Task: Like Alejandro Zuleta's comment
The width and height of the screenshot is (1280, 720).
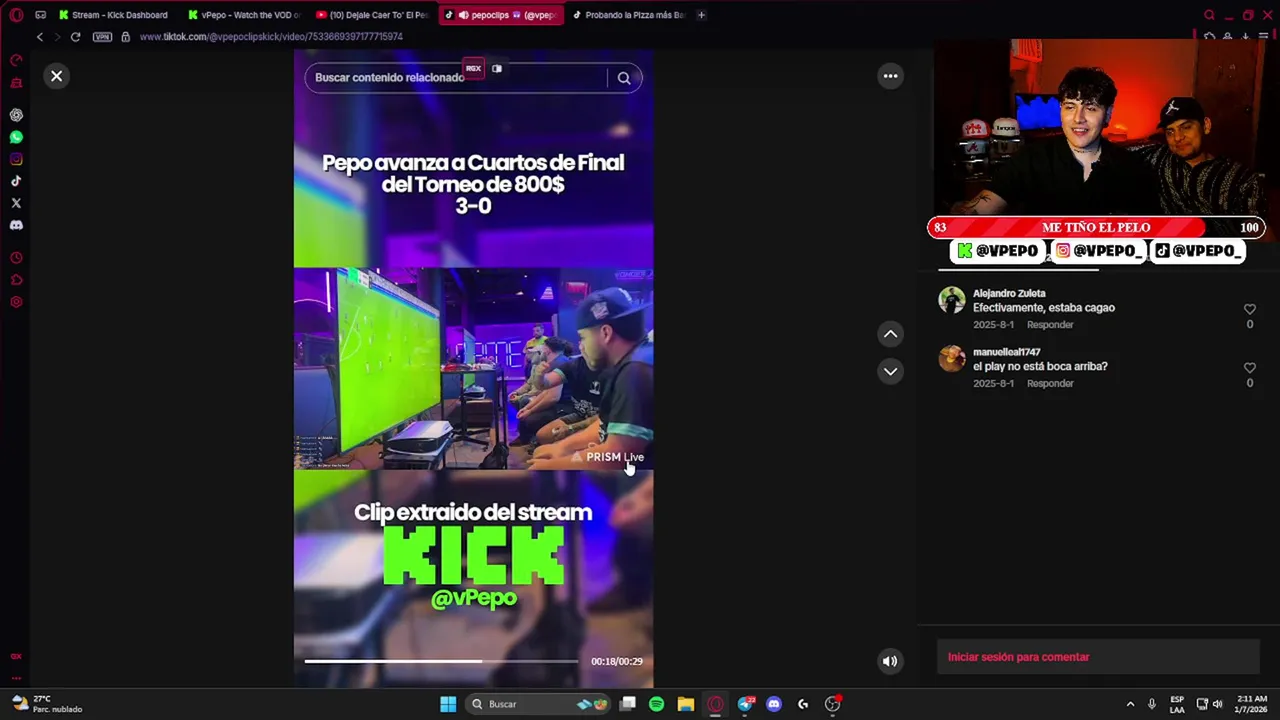Action: (1249, 310)
